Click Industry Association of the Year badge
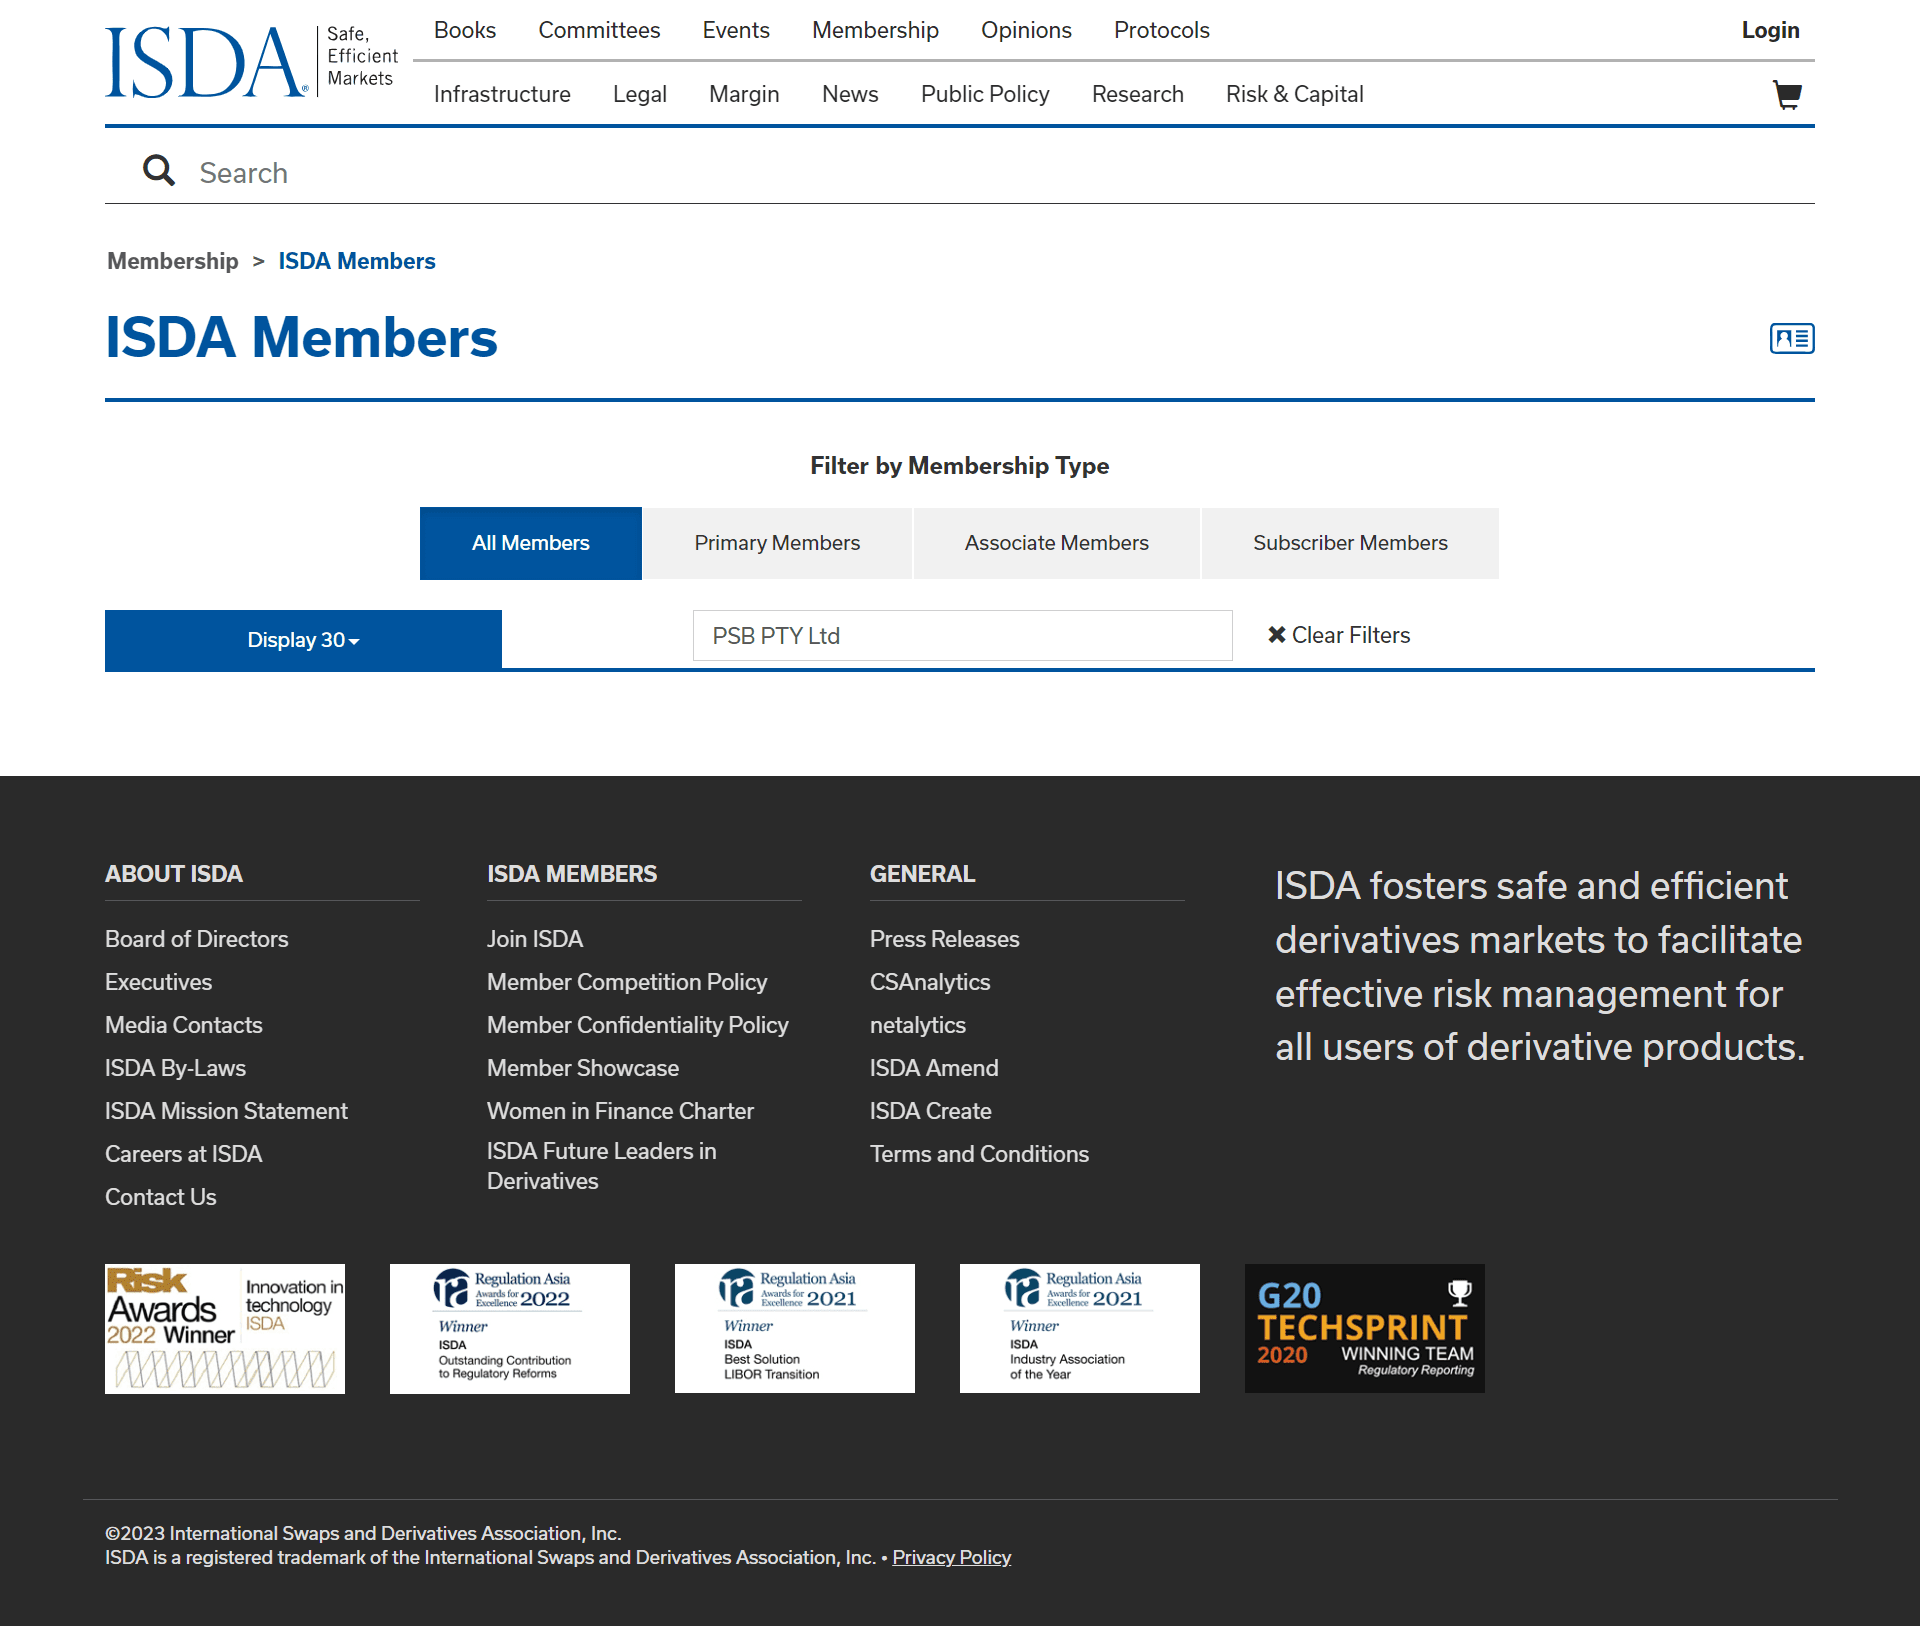 tap(1080, 1328)
